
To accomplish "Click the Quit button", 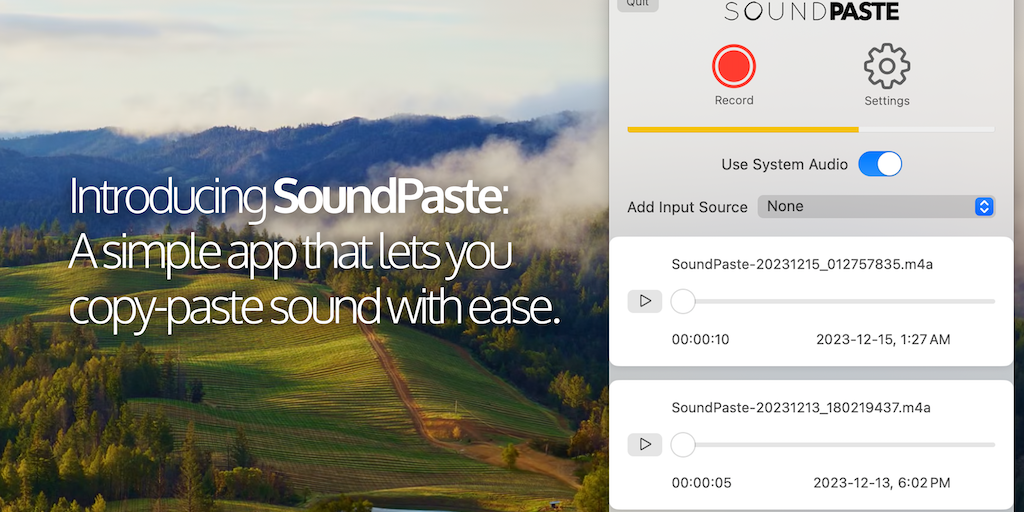I will [638, 4].
